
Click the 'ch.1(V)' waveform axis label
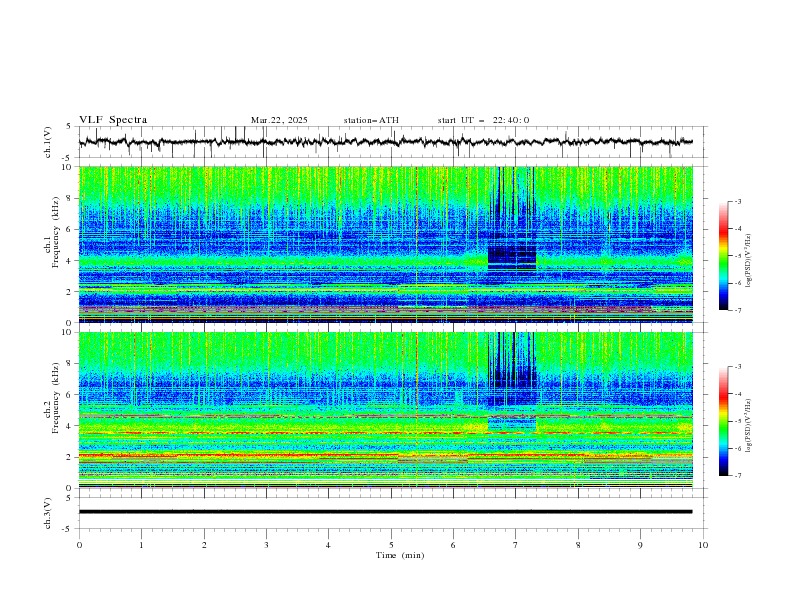tap(48, 142)
